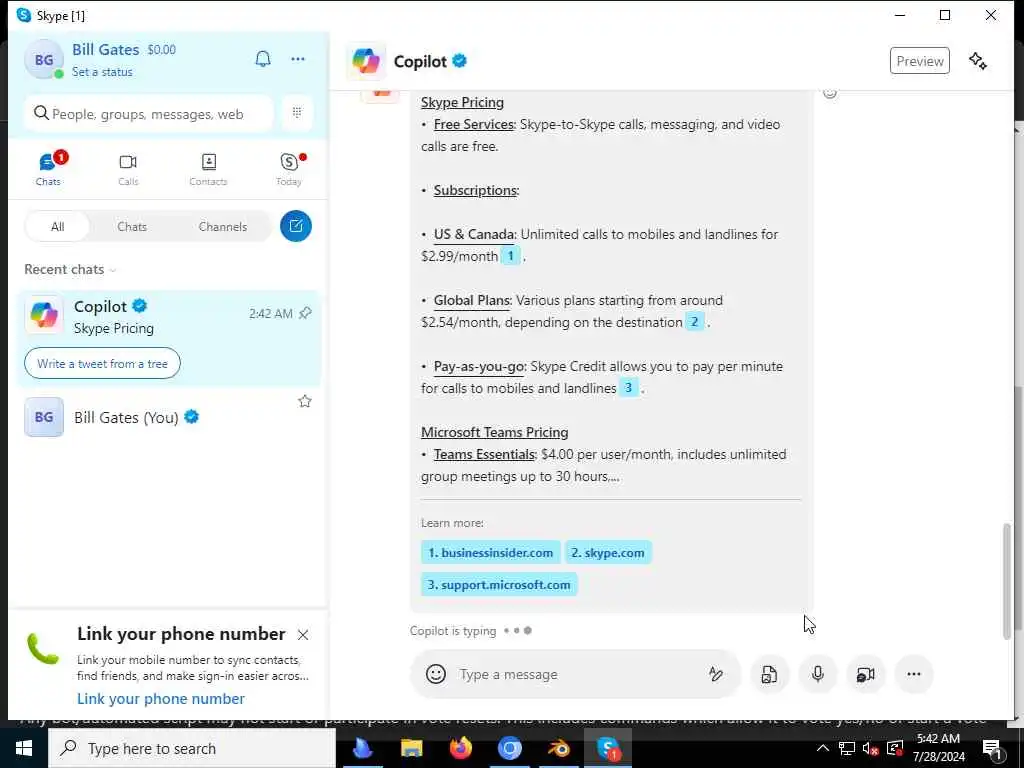
Task: Open the notifications bell
Action: 263,59
